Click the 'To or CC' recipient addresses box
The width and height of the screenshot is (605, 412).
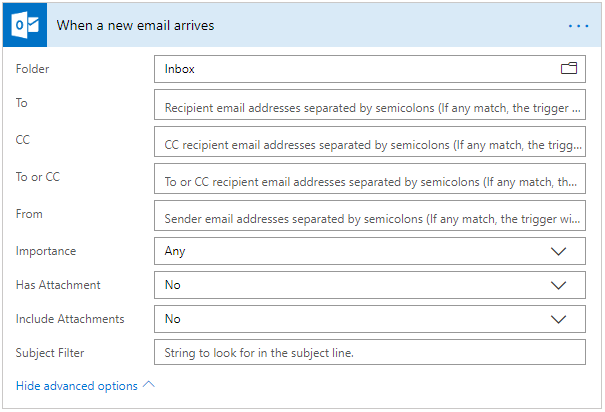[x=370, y=181]
